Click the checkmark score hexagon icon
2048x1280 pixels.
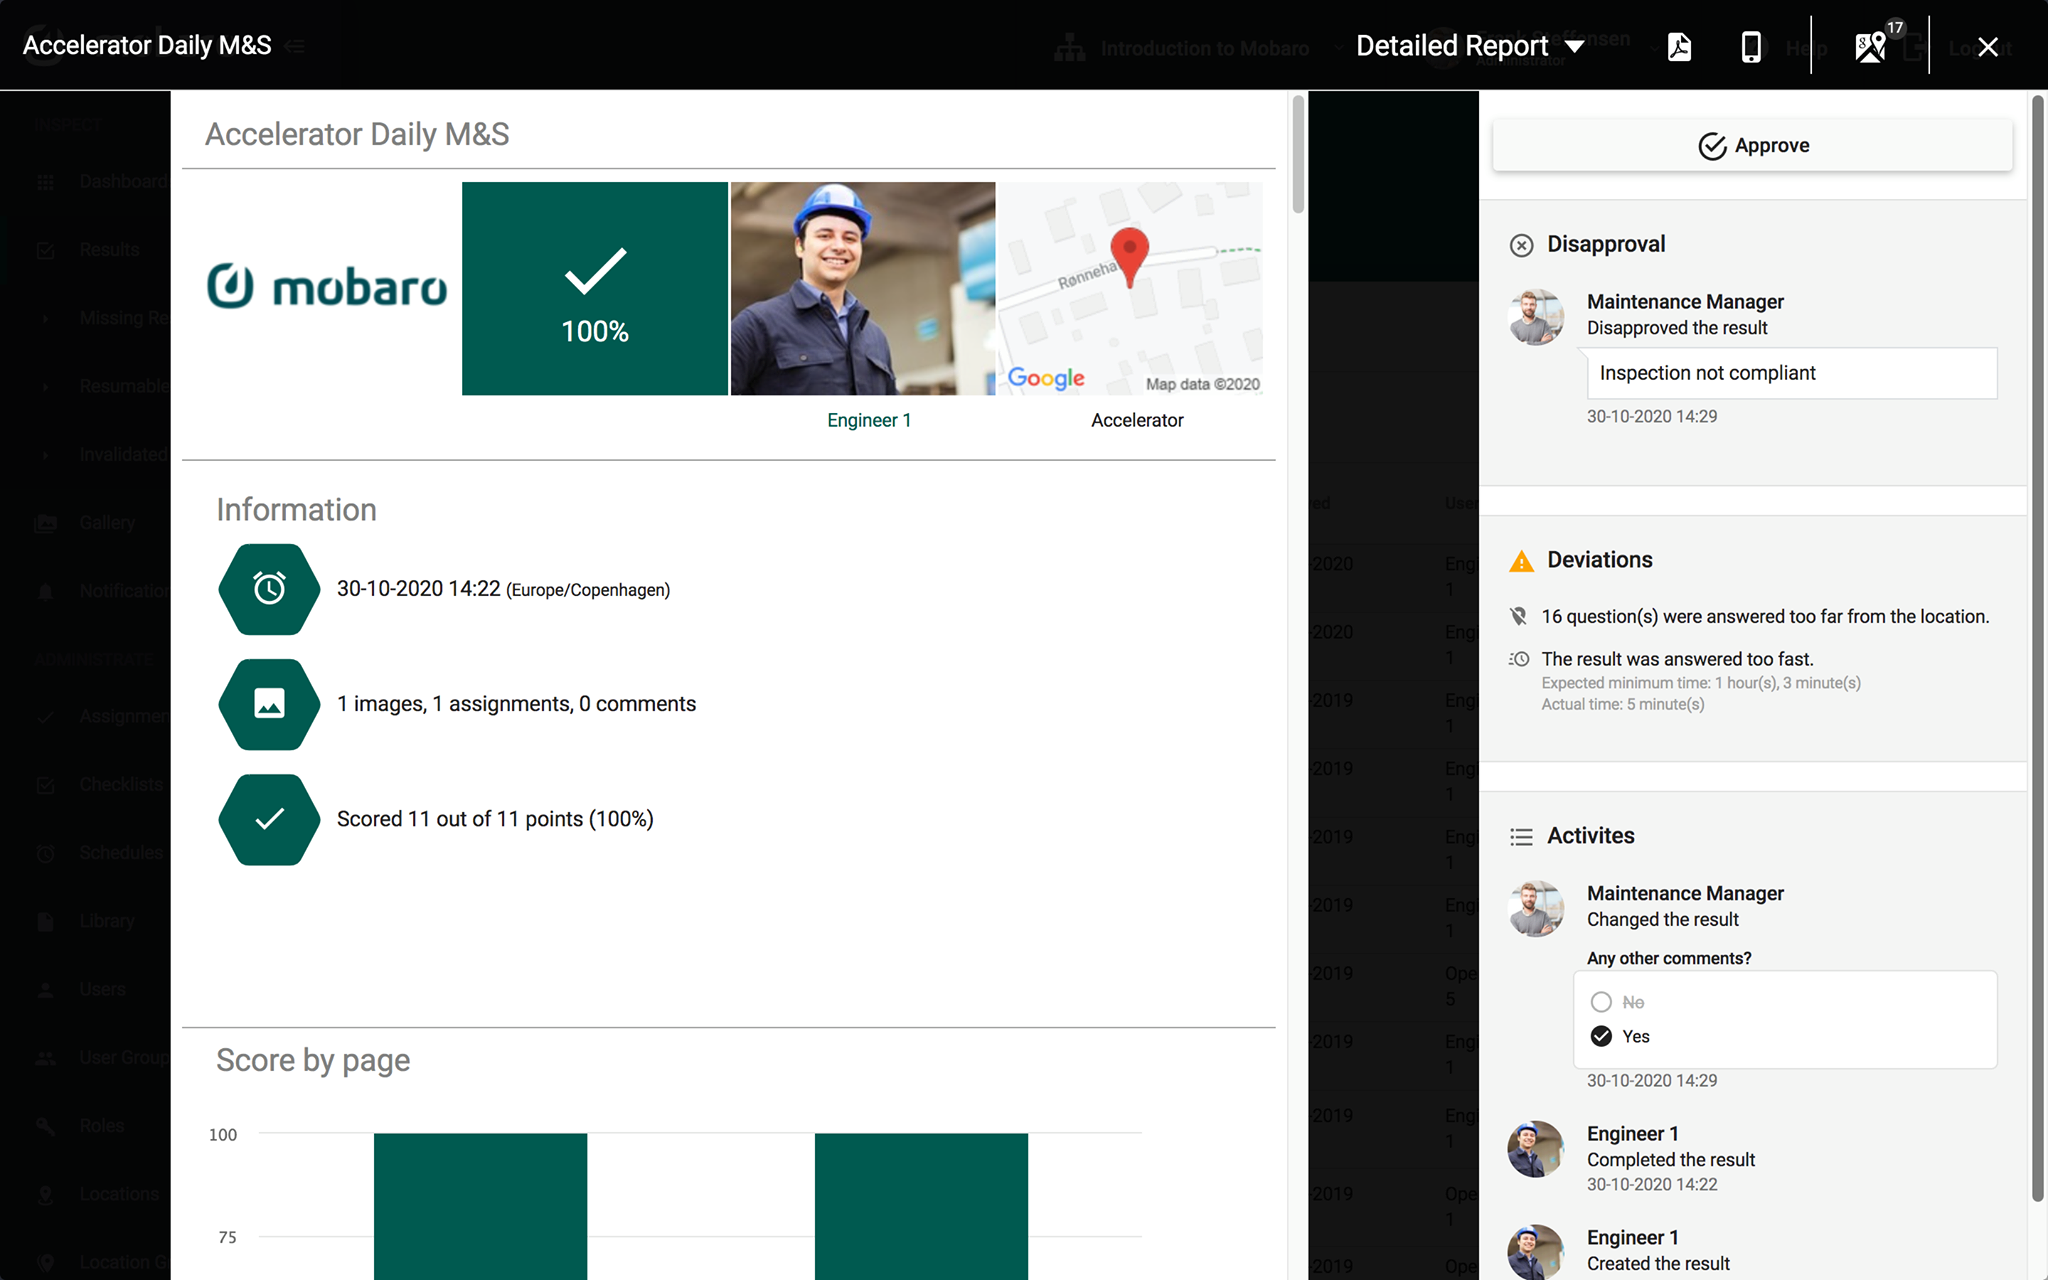(269, 819)
